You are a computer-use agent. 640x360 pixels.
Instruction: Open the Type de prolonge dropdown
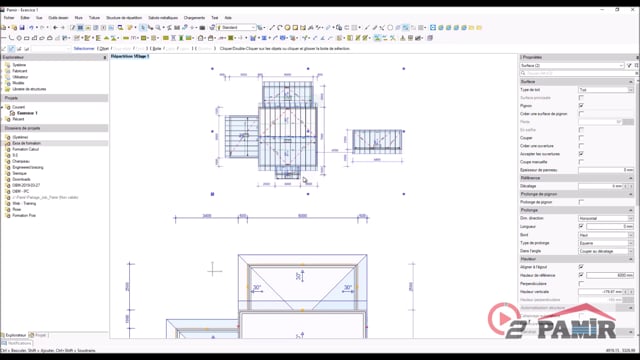[606, 243]
